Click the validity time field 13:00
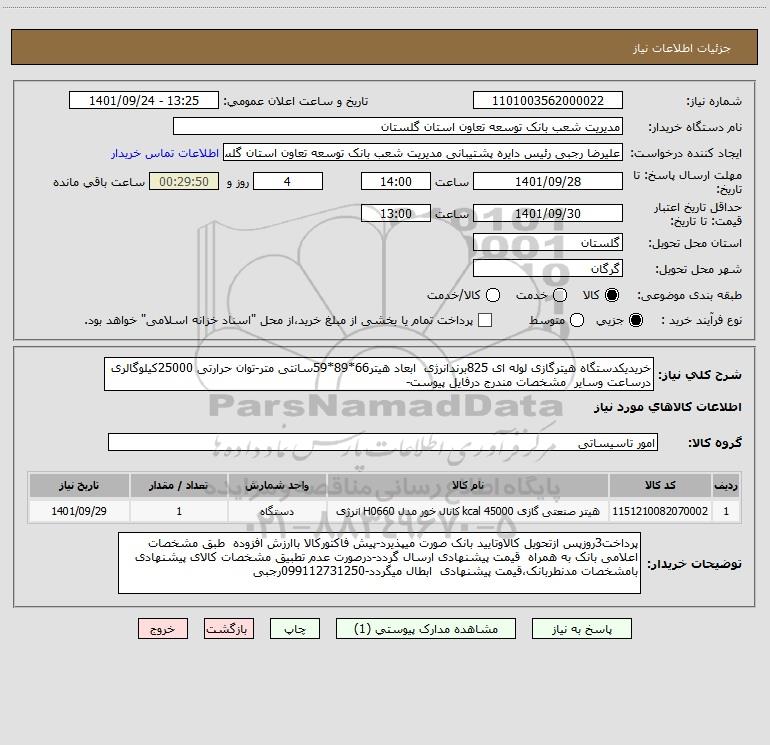Viewport: 770px width, 745px height. (x=396, y=214)
